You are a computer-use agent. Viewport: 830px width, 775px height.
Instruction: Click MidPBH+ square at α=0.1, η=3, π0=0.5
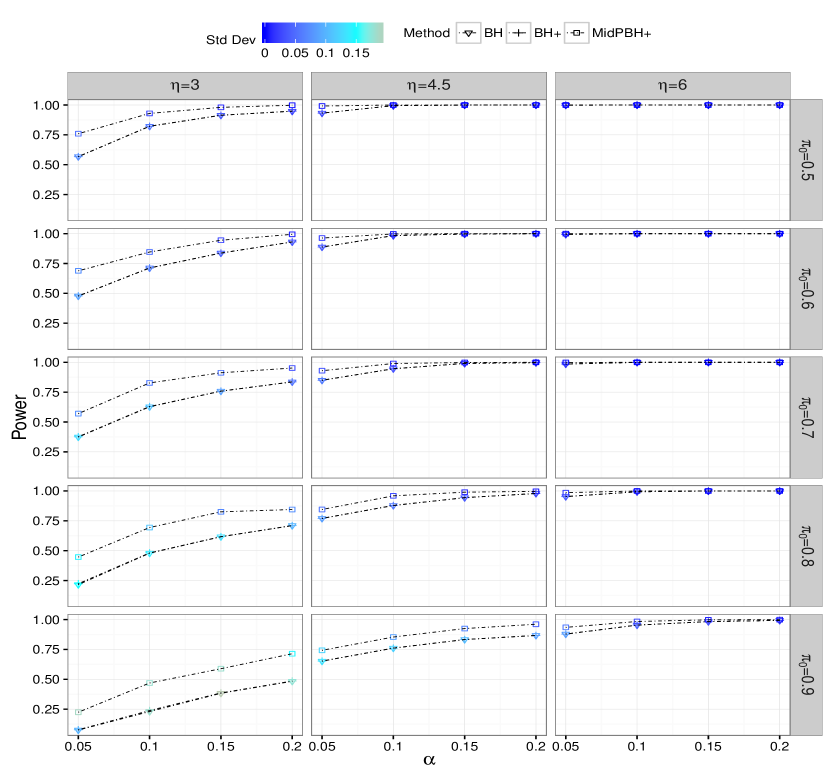149,113
